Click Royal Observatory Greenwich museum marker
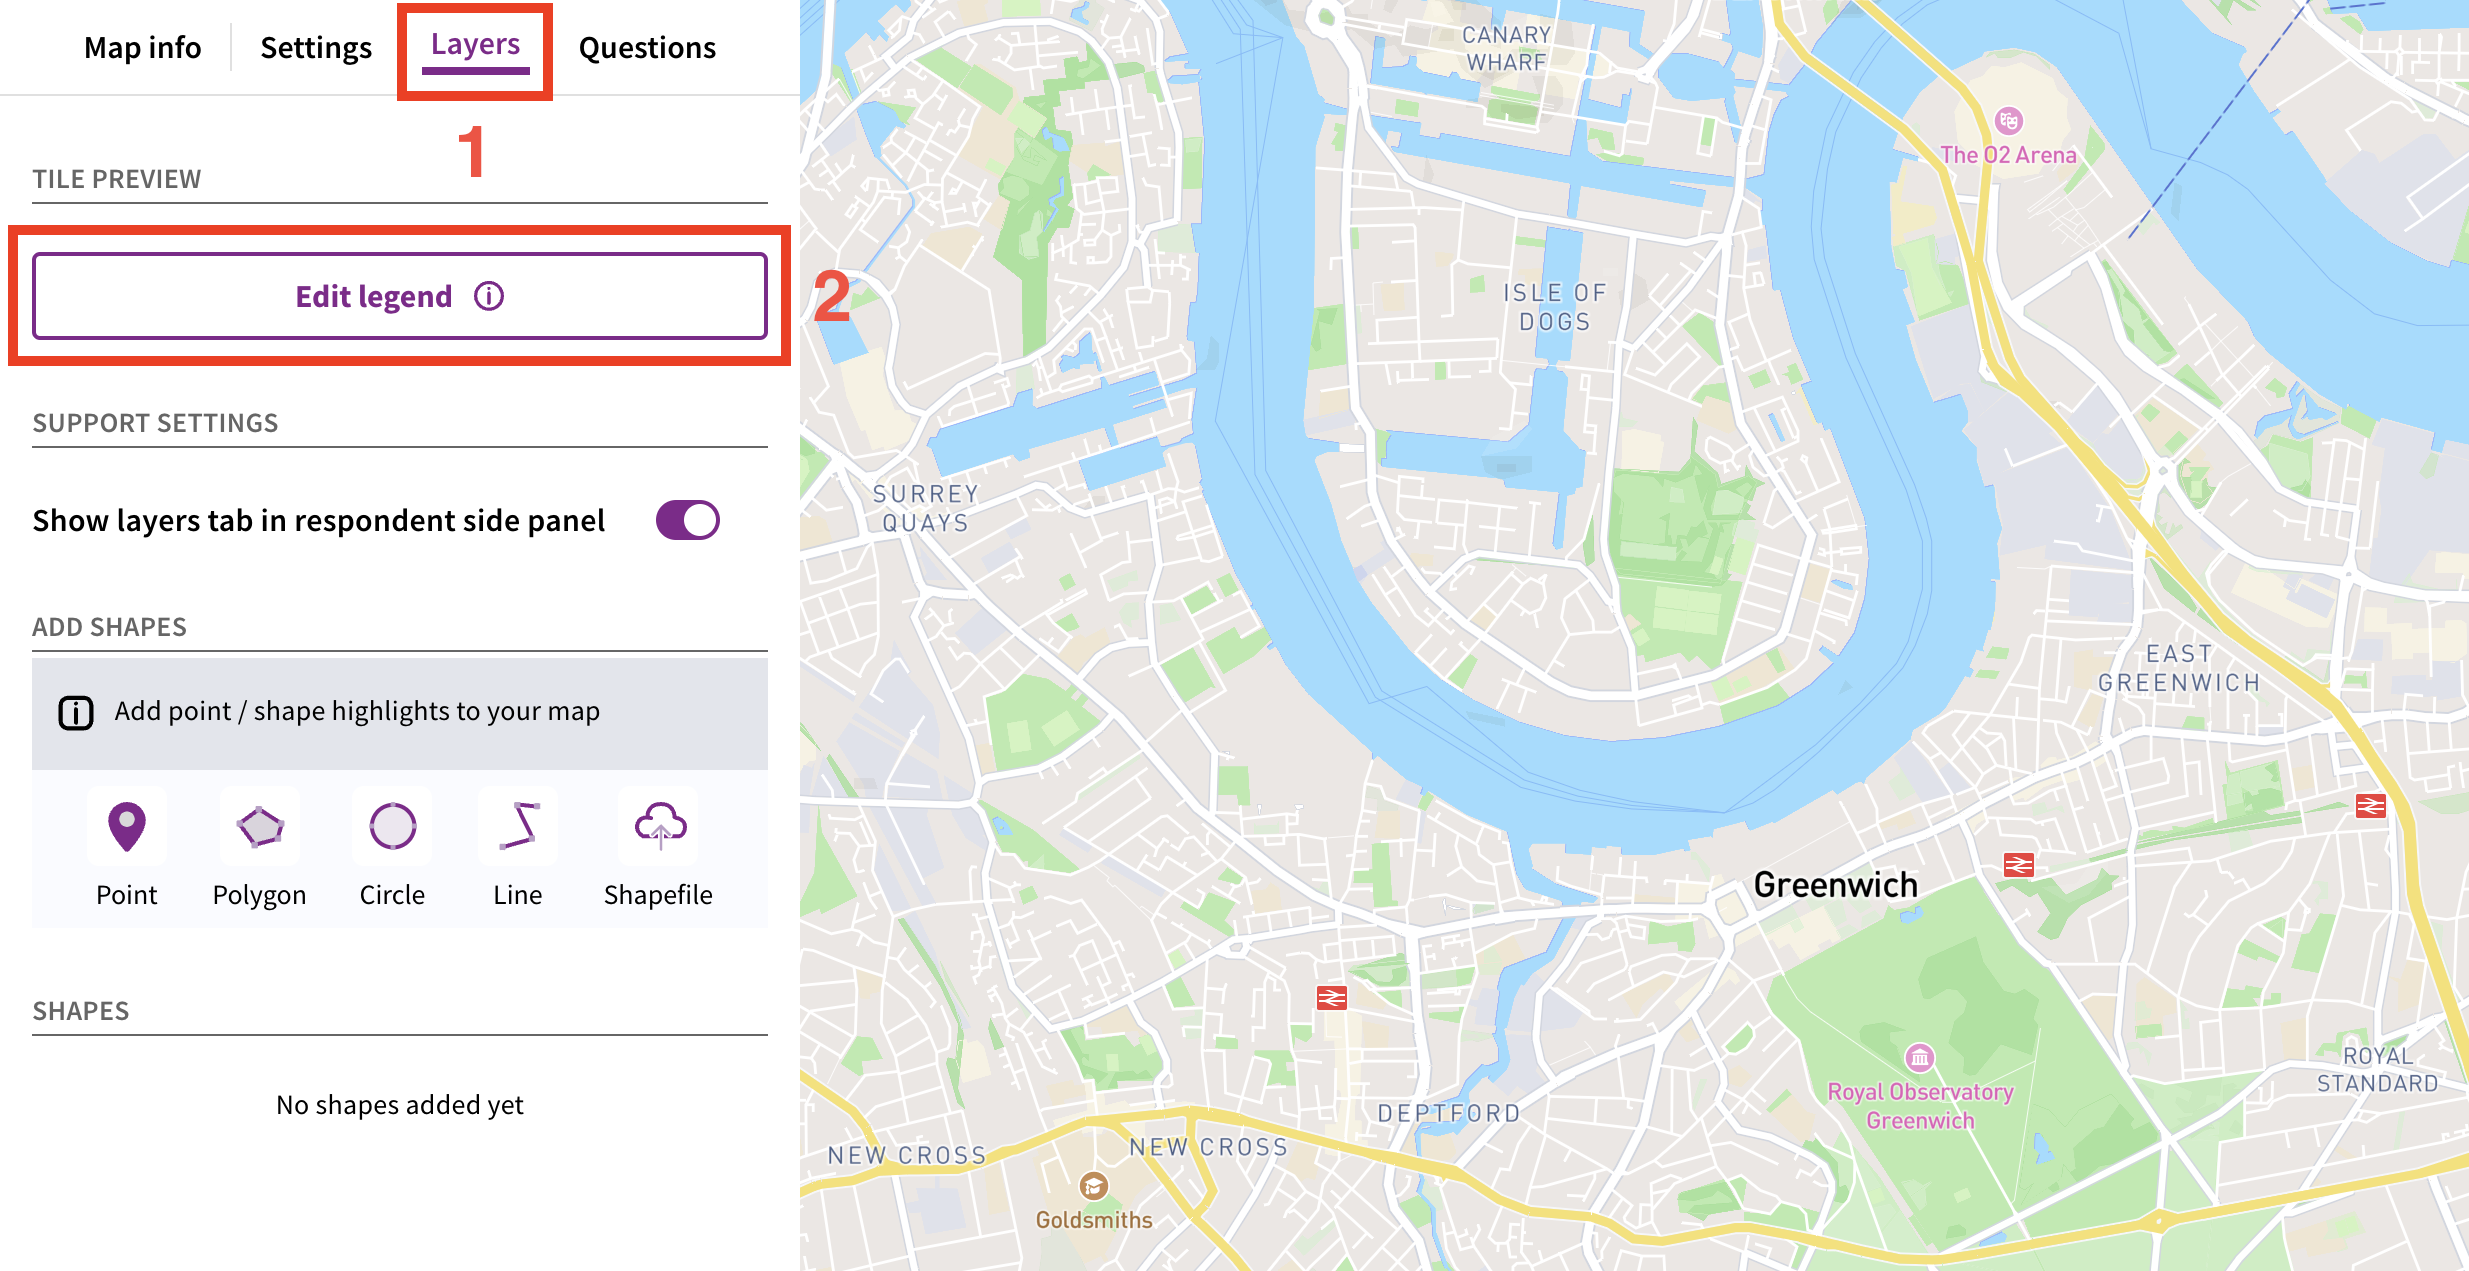Viewport: 2469px width, 1271px height. click(x=1919, y=1057)
